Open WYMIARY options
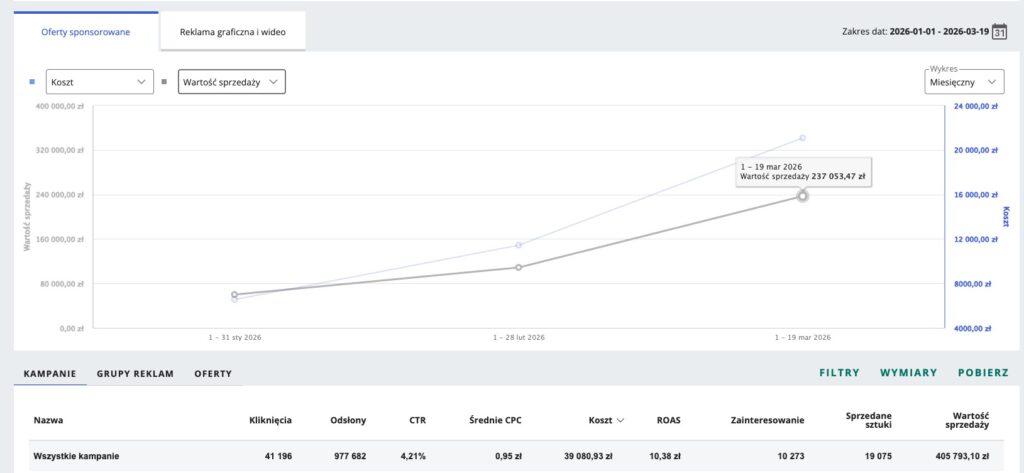Screen dimensions: 1024x473 pos(908,373)
